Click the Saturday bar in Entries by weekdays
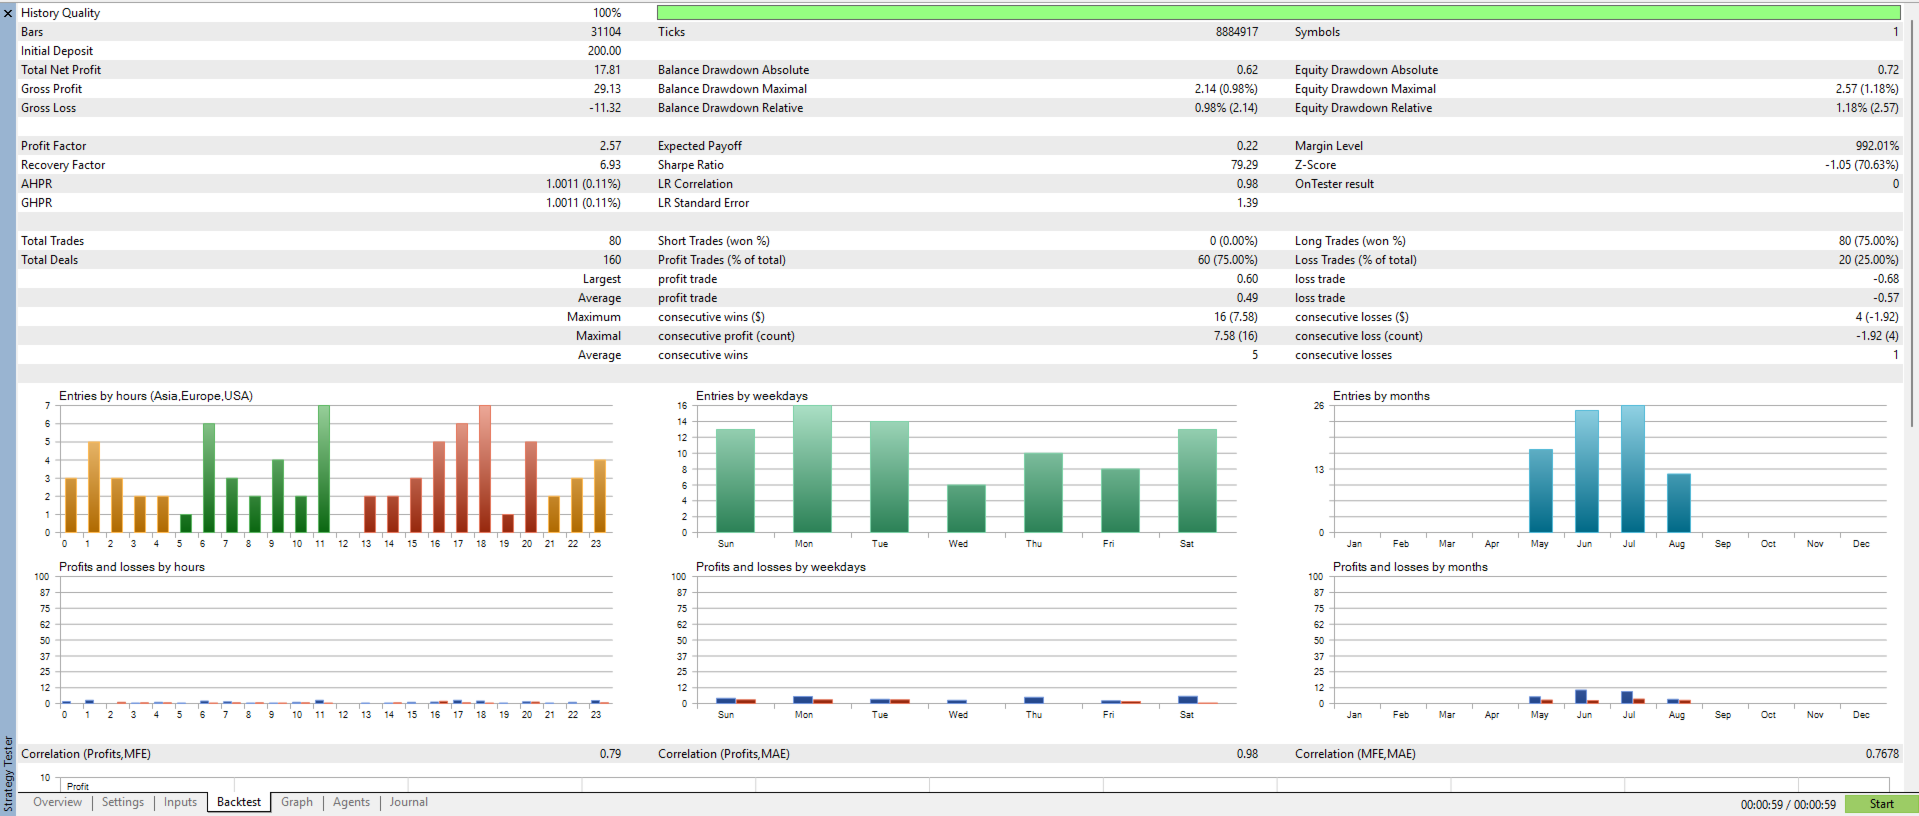 (1197, 481)
